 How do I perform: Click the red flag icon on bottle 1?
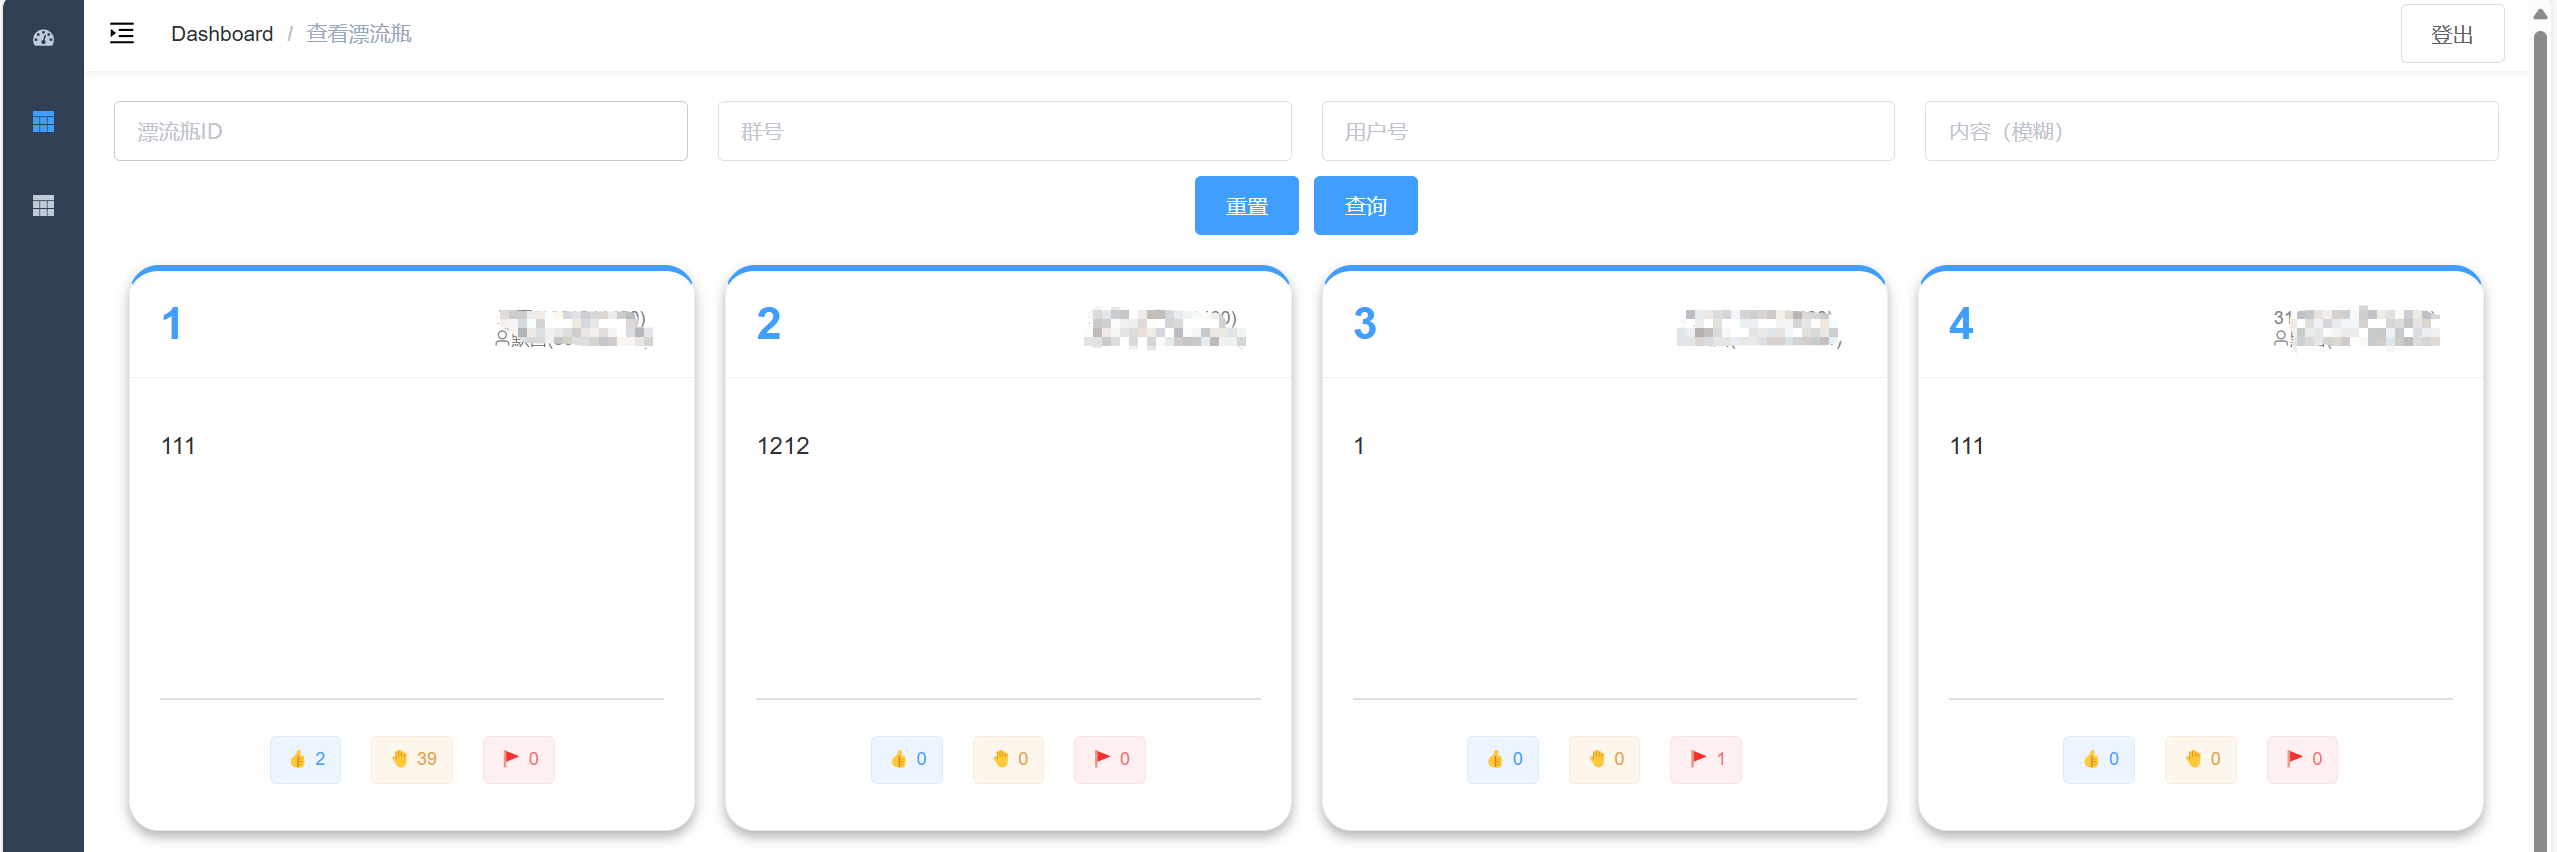[518, 759]
